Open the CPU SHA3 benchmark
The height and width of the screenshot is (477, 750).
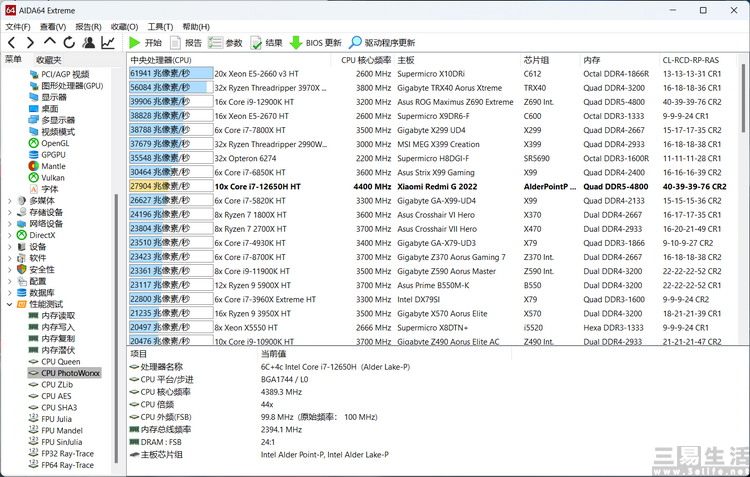59,407
